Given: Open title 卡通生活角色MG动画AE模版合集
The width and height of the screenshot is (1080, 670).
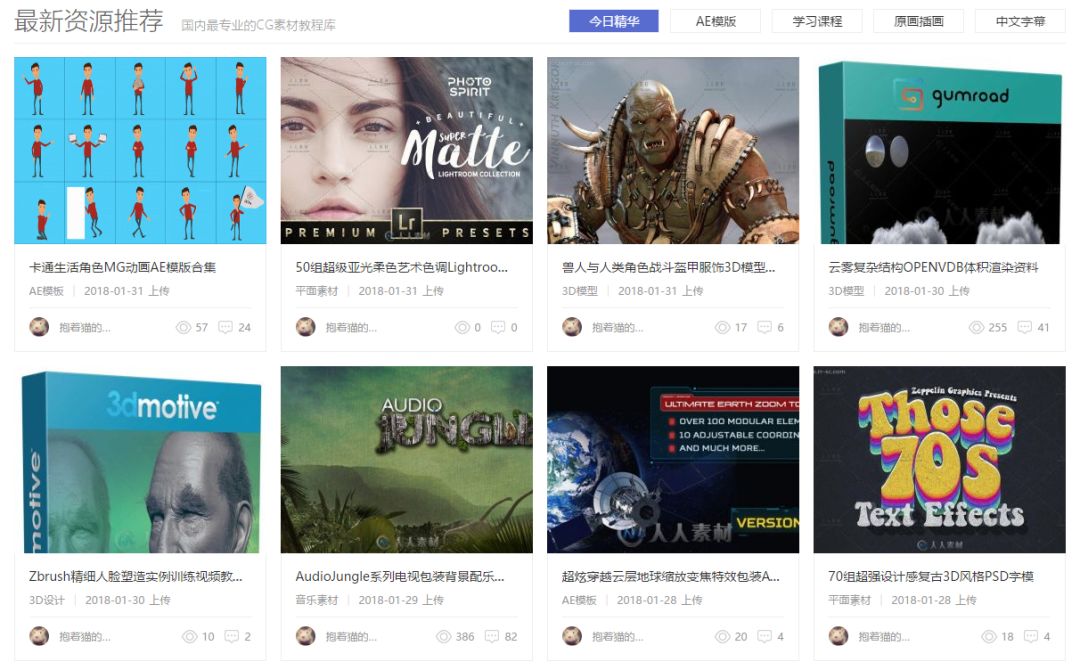Looking at the screenshot, I should pyautogui.click(x=123, y=267).
